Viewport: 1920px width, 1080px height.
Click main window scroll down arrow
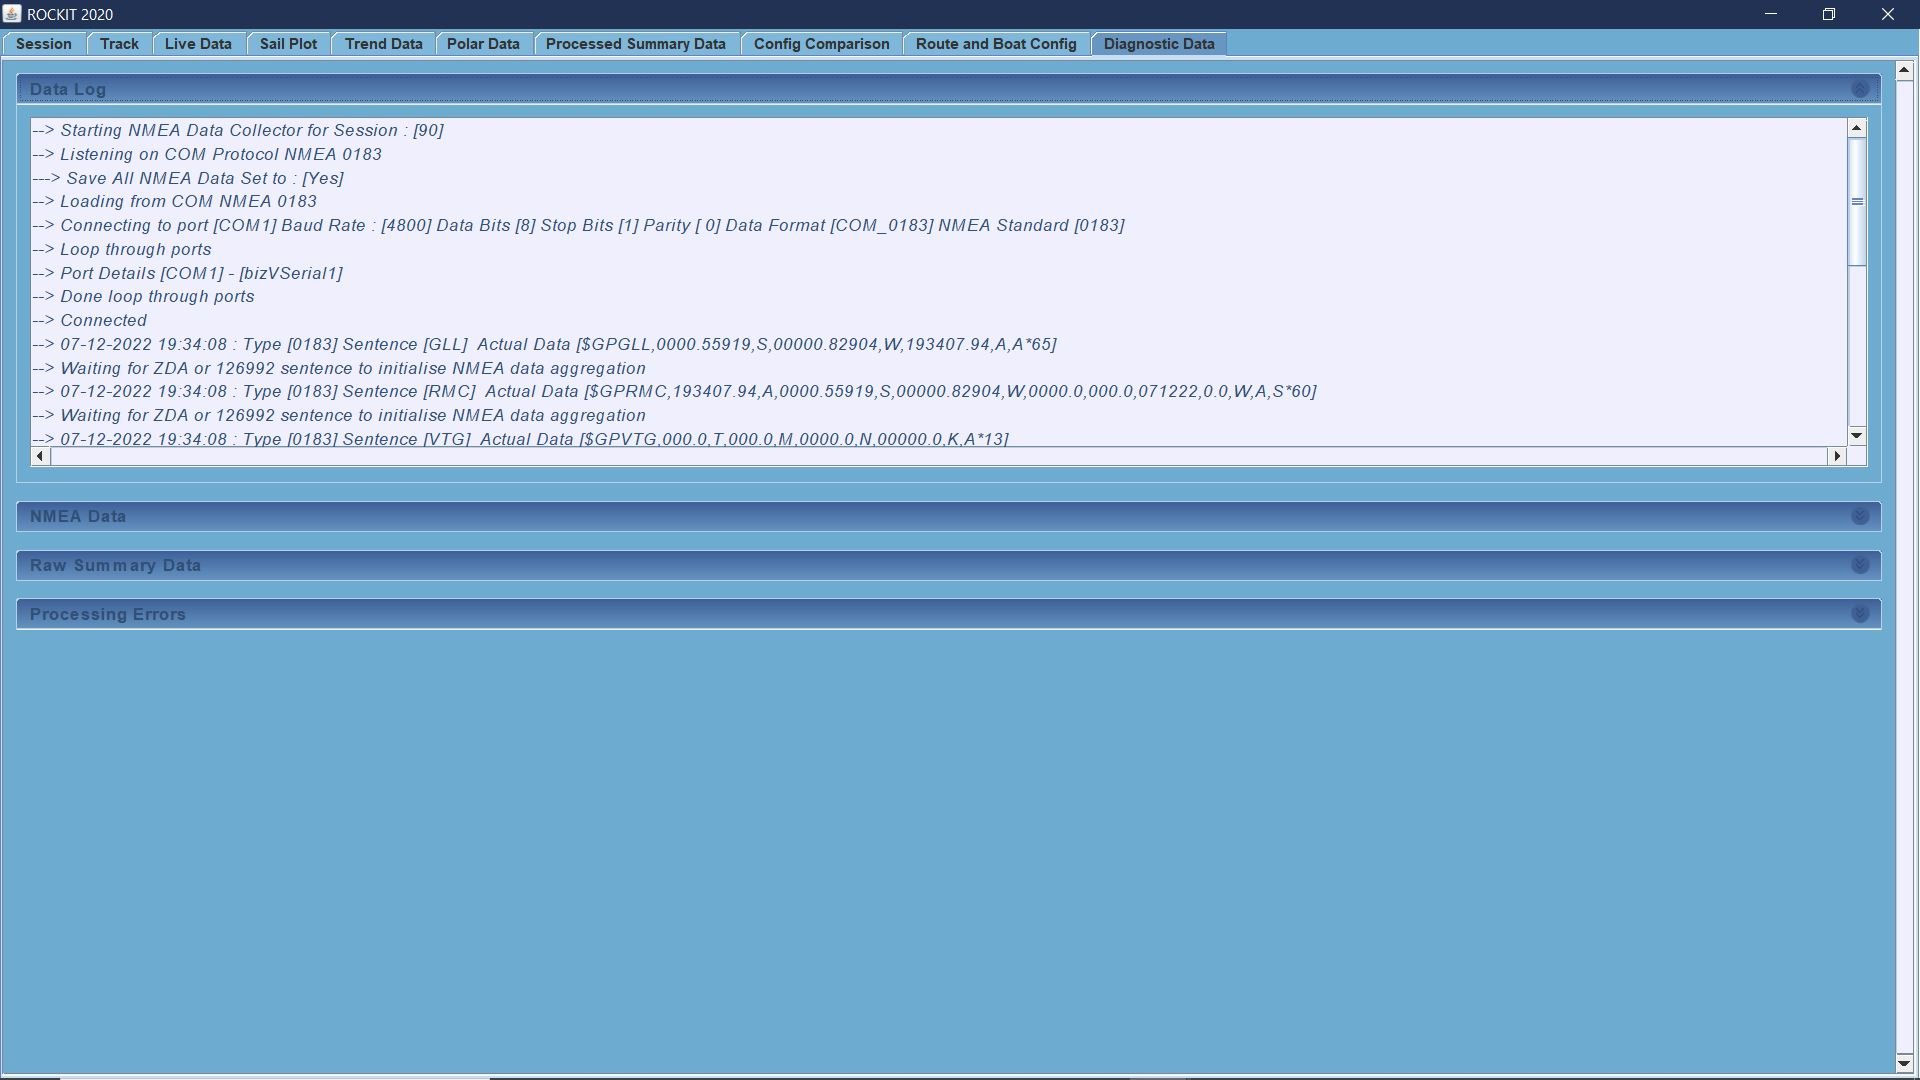coord(1903,1063)
